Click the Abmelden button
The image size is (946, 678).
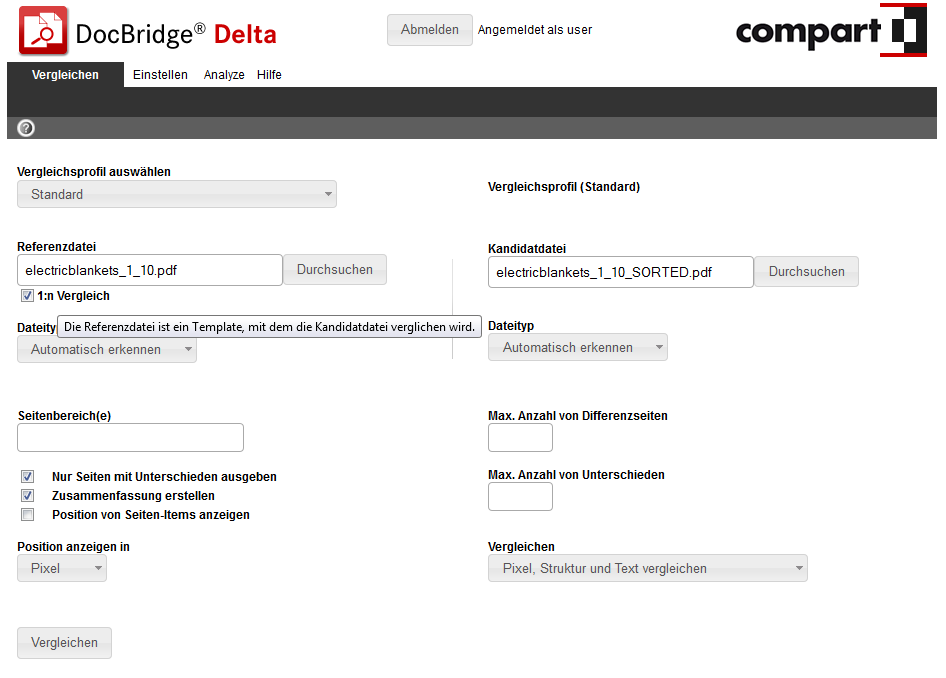pyautogui.click(x=430, y=30)
